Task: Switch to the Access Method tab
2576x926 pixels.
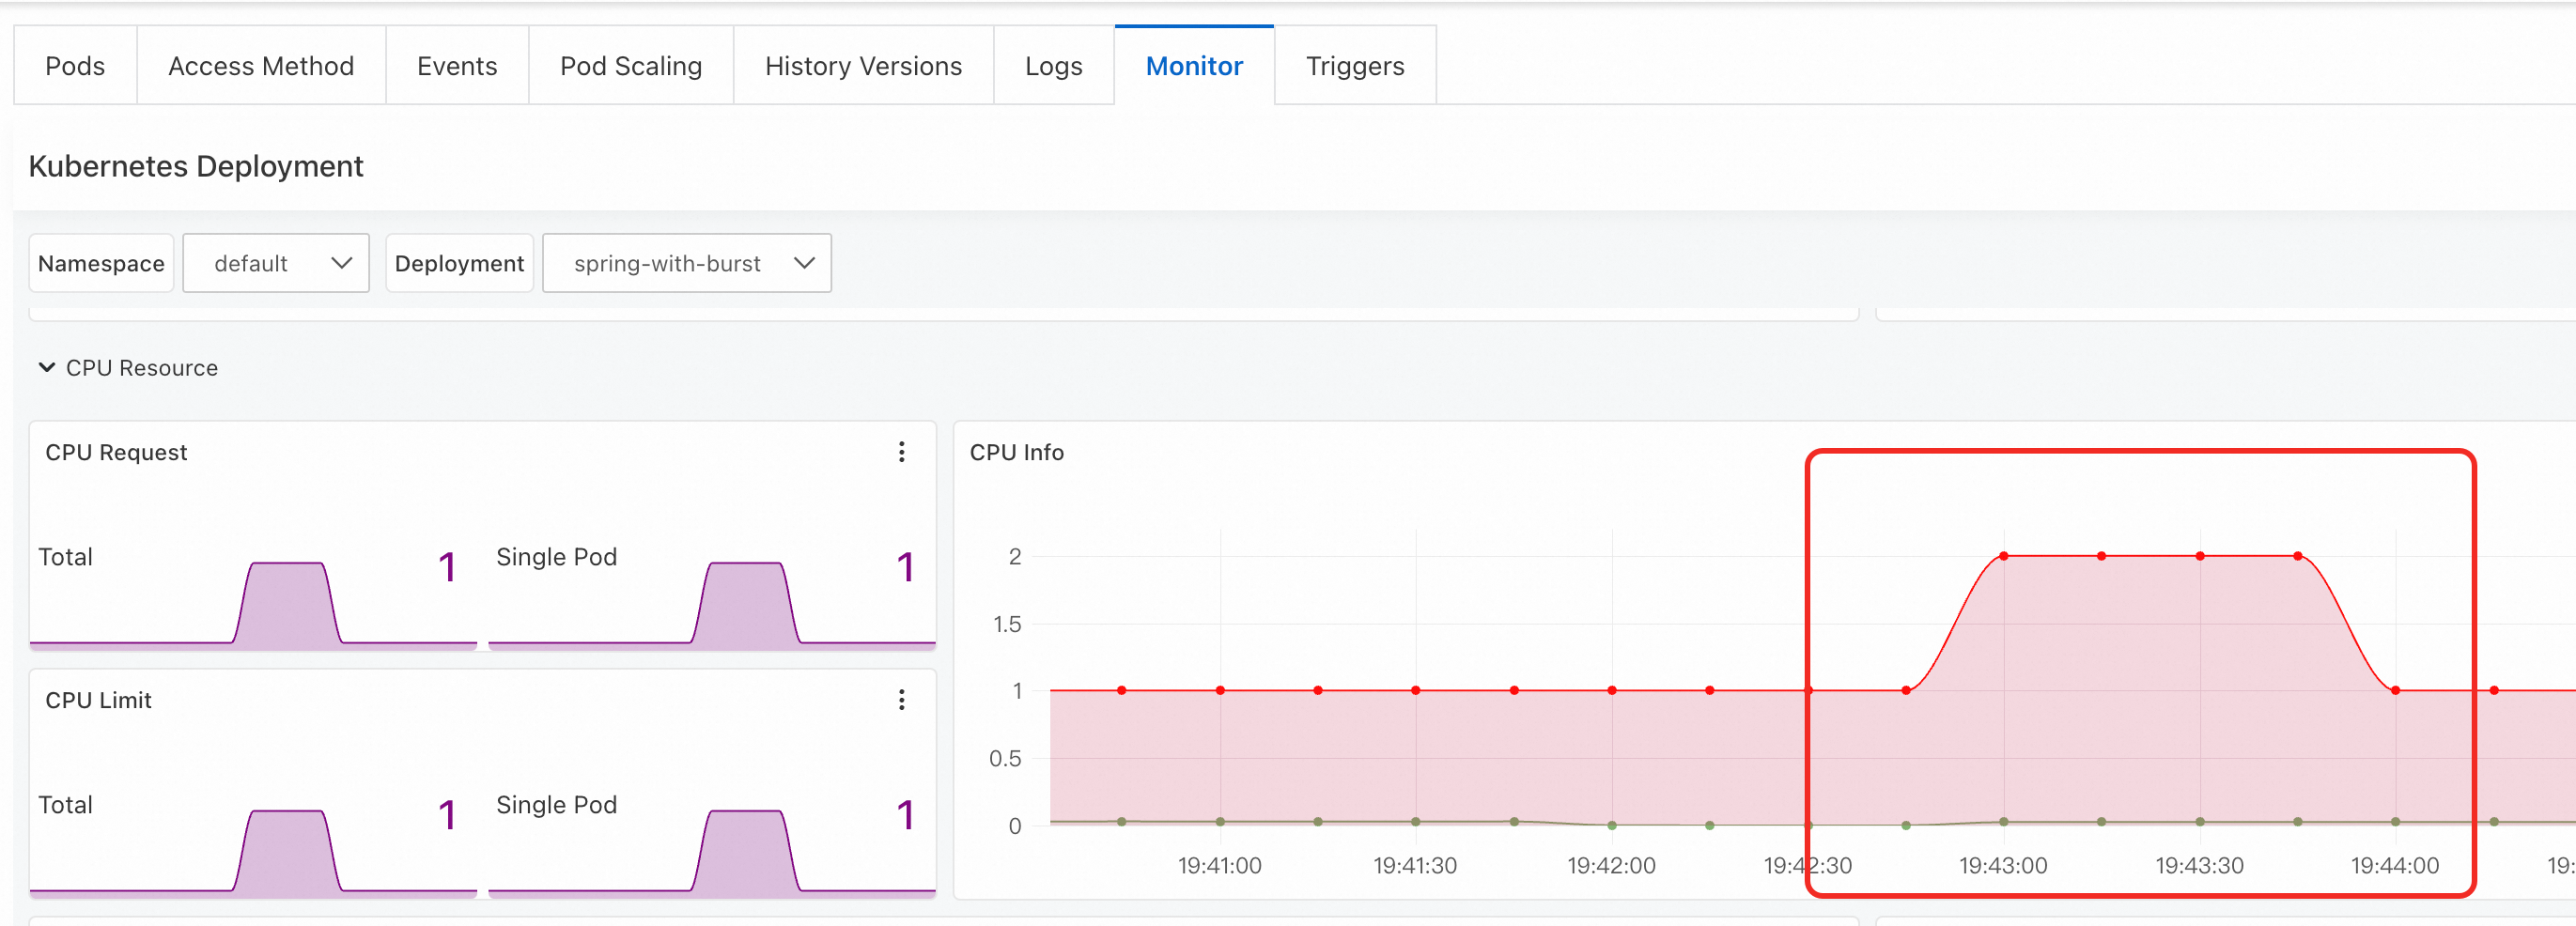Action: point(261,66)
